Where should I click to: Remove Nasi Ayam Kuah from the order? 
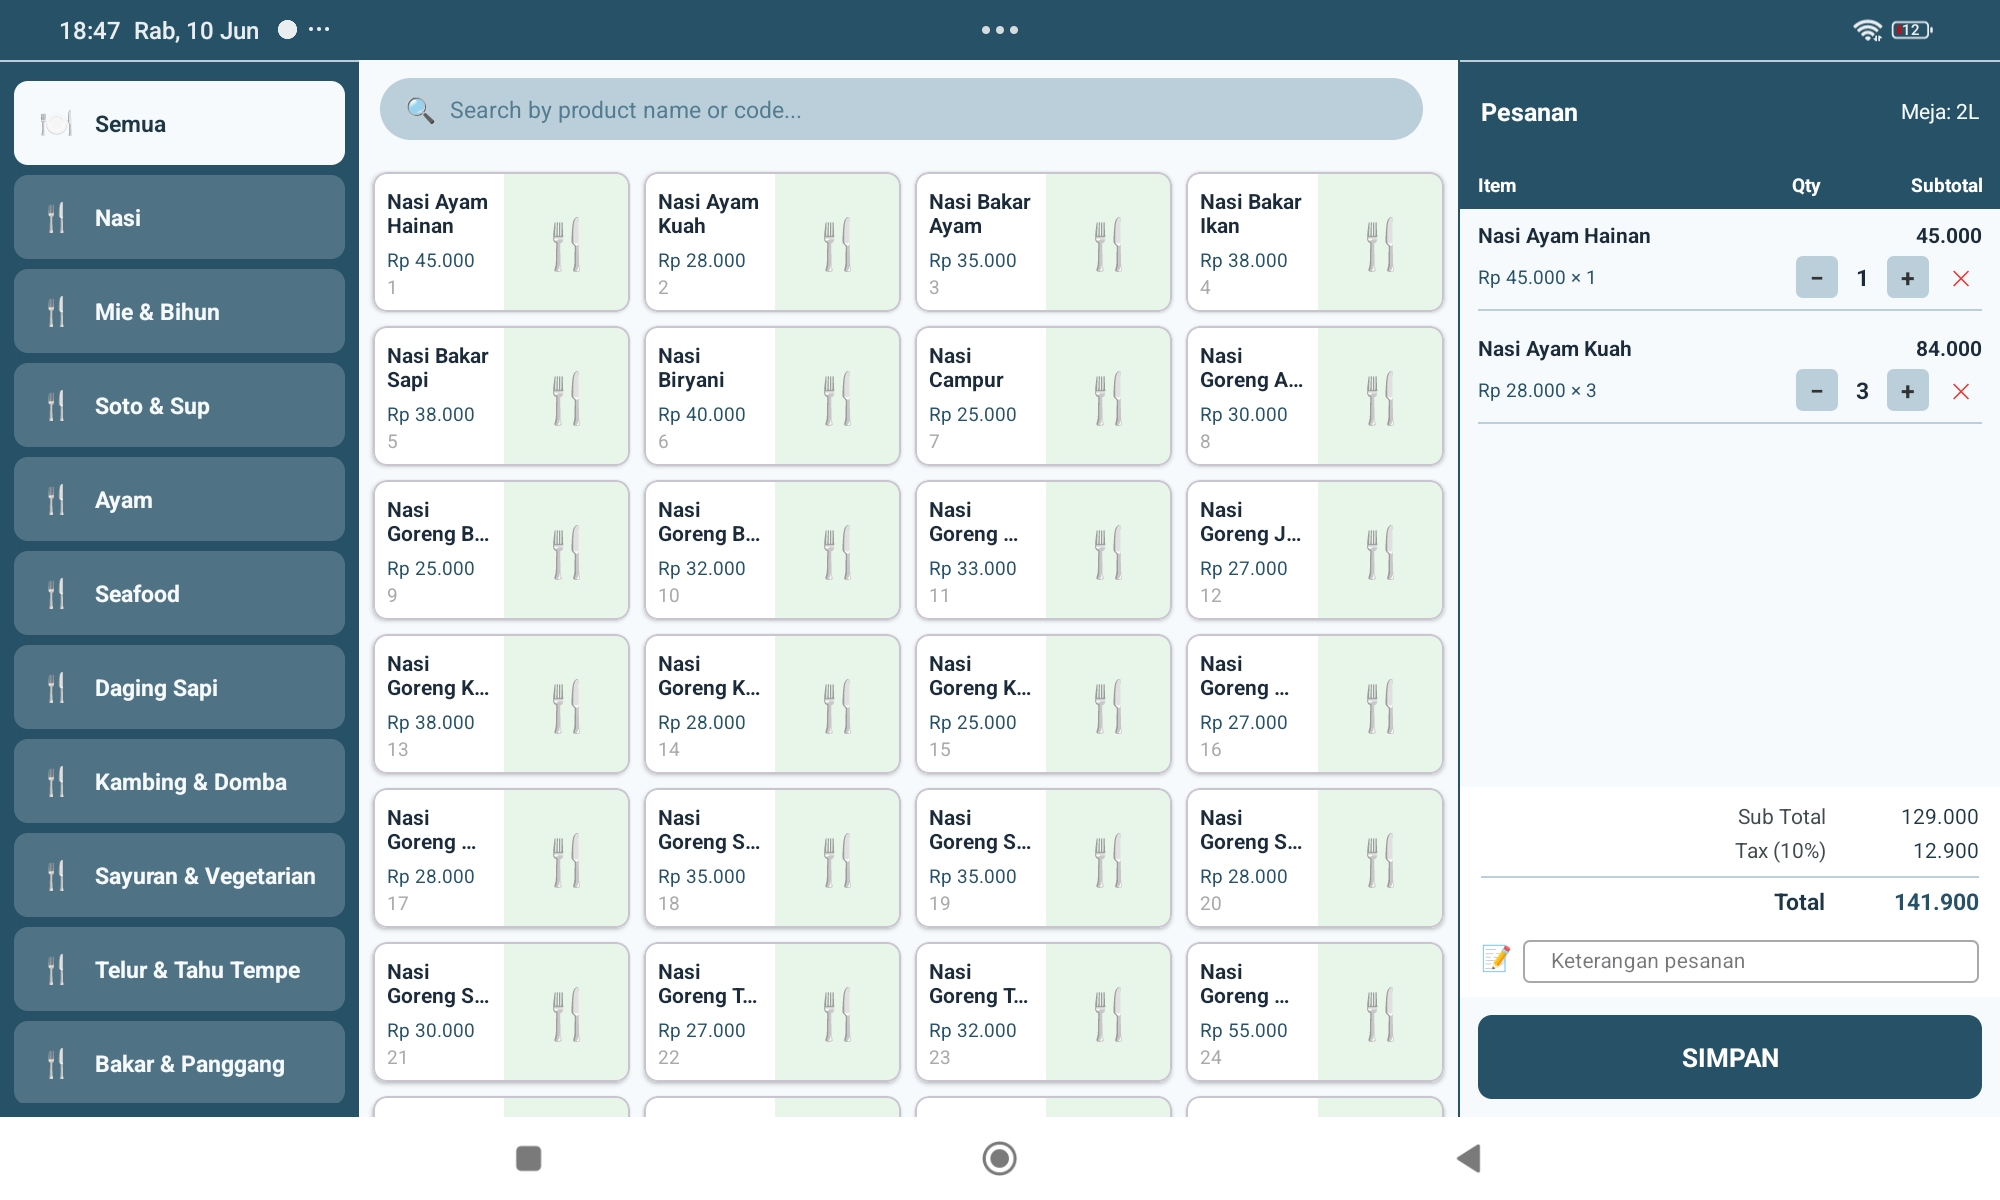pos(1961,391)
